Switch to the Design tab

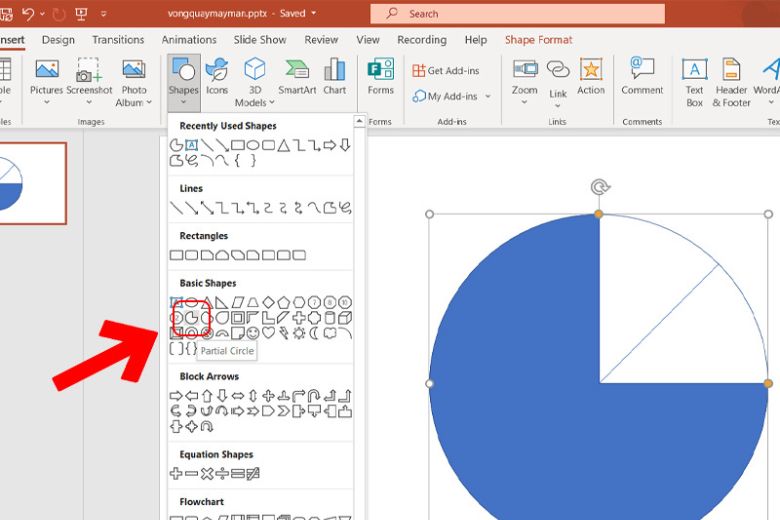(58, 40)
